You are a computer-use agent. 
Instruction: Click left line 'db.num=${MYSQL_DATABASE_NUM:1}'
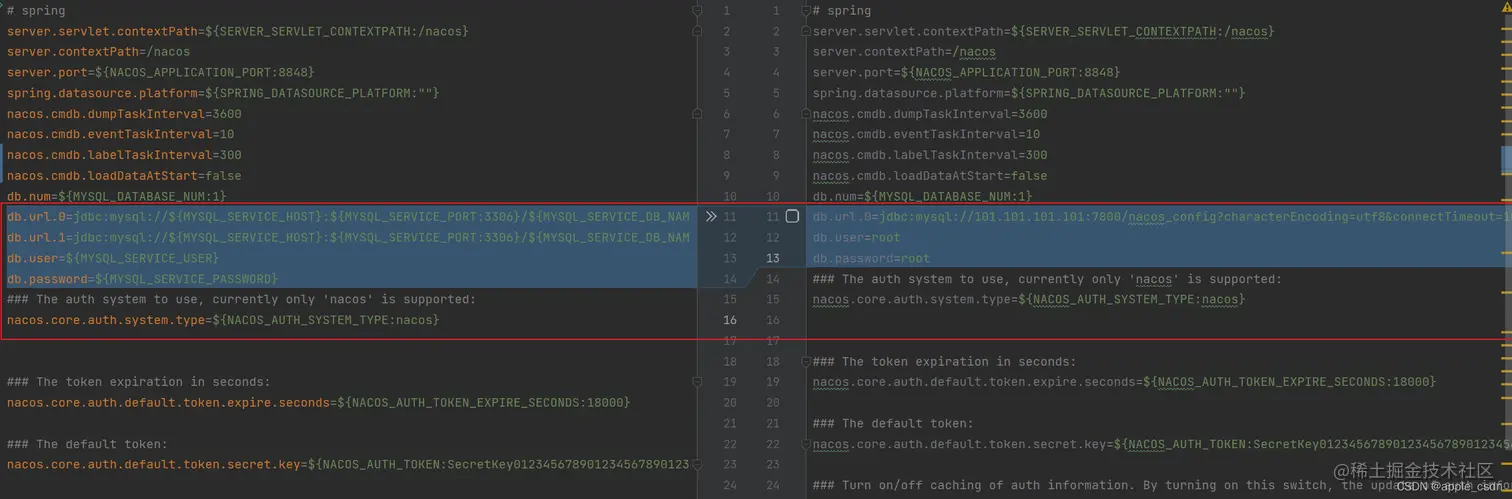(117, 196)
